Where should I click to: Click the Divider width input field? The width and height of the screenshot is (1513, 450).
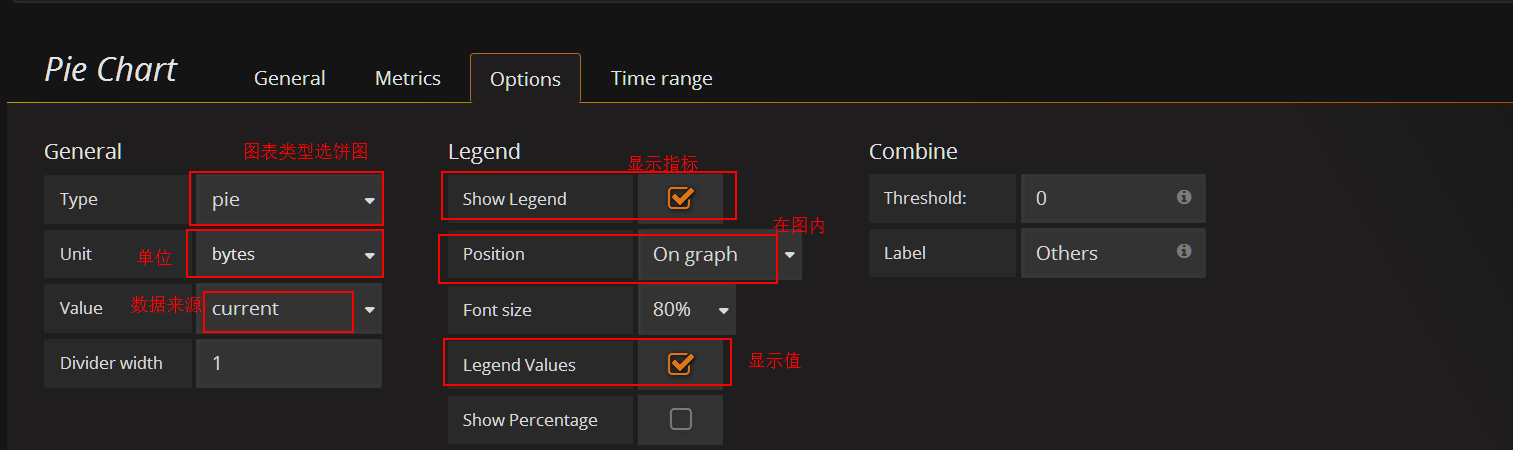tap(289, 363)
